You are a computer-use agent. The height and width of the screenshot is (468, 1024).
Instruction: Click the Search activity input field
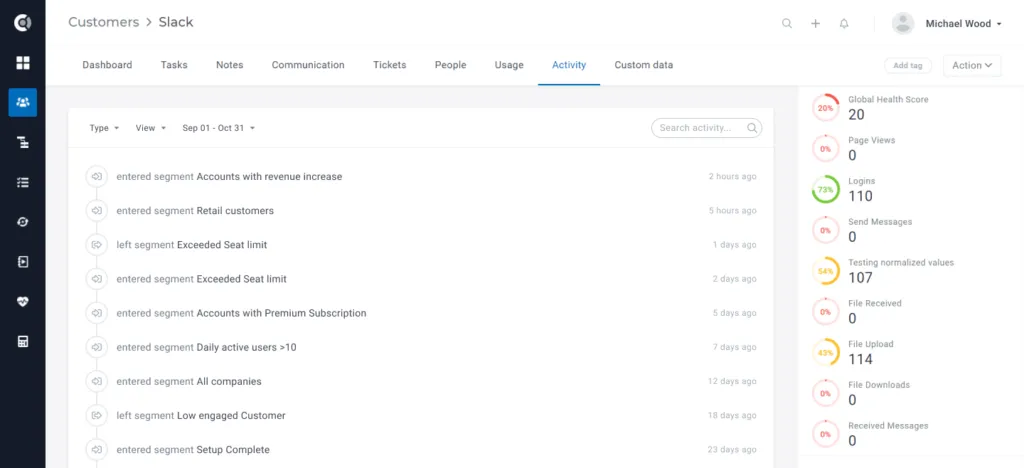pyautogui.click(x=707, y=128)
